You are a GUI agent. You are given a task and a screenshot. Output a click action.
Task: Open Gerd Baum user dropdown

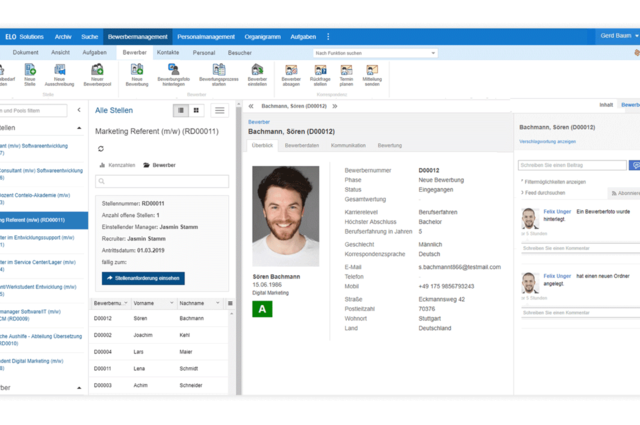click(618, 36)
